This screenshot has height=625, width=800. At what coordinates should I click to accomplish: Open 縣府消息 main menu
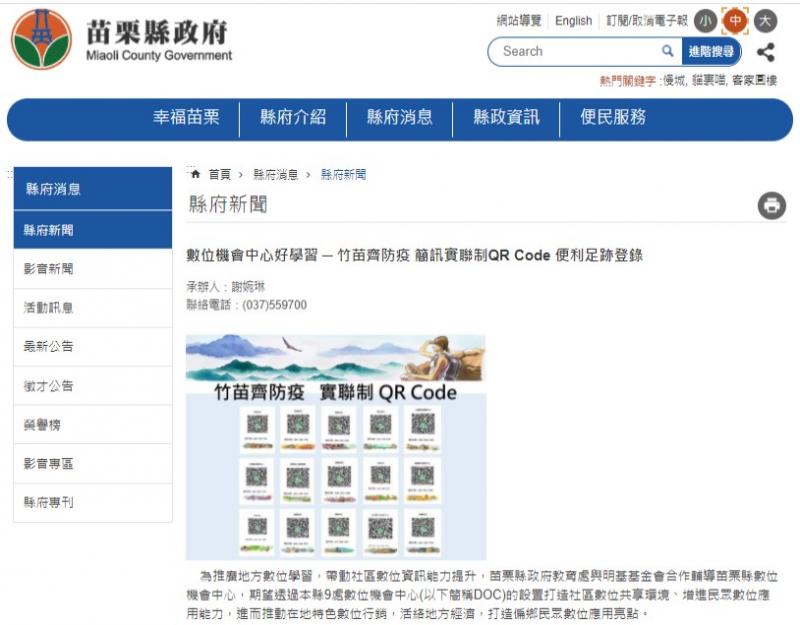399,117
